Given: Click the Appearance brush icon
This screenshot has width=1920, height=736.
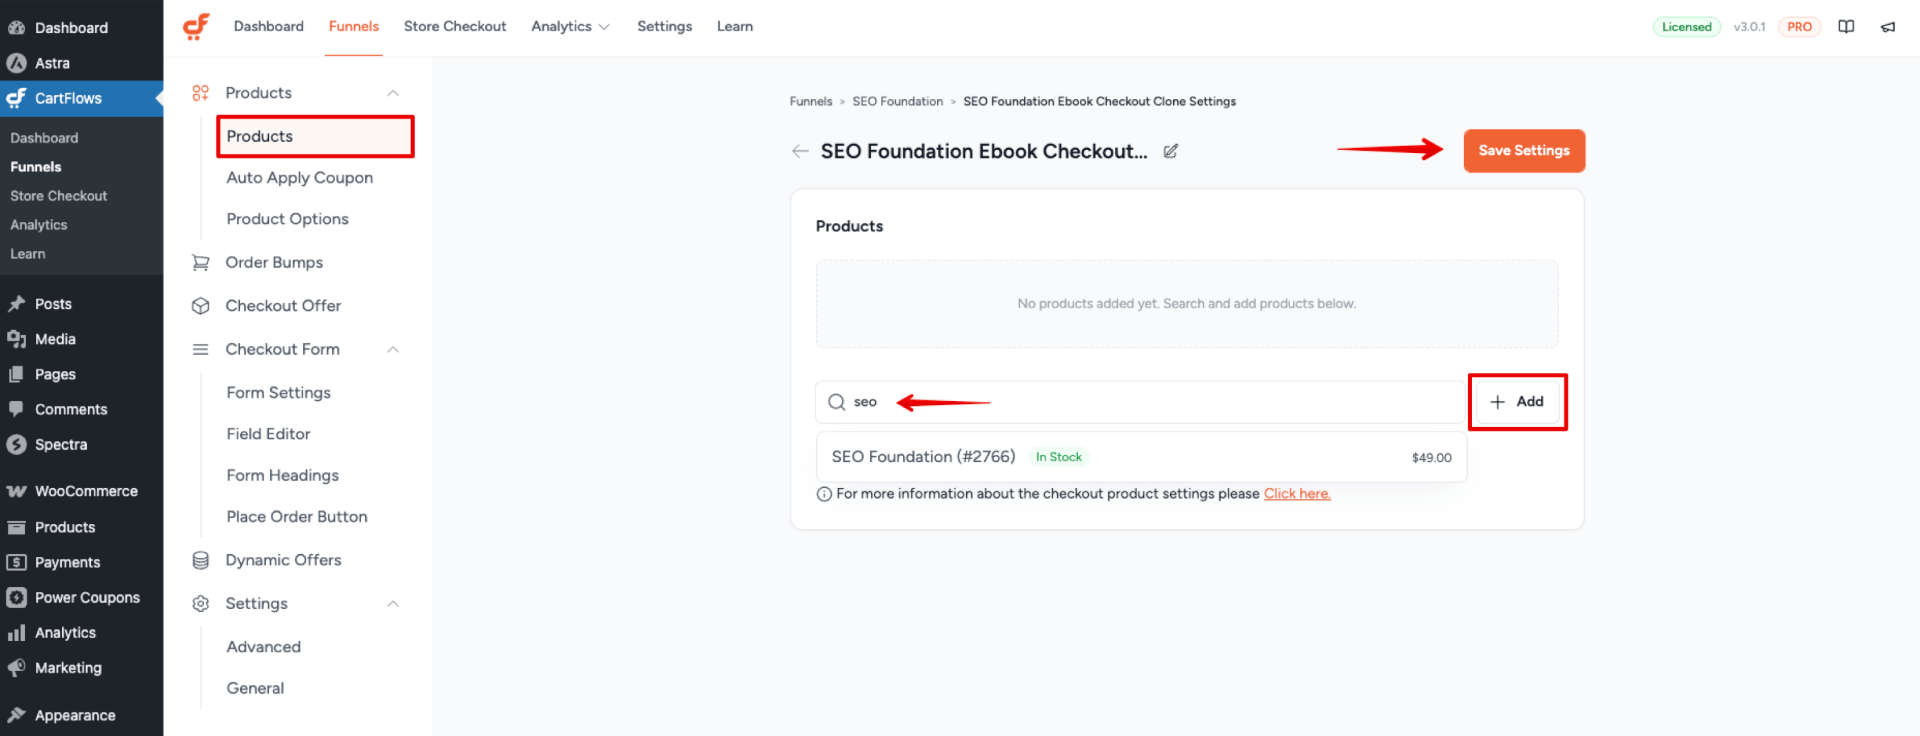Looking at the screenshot, I should 17,715.
